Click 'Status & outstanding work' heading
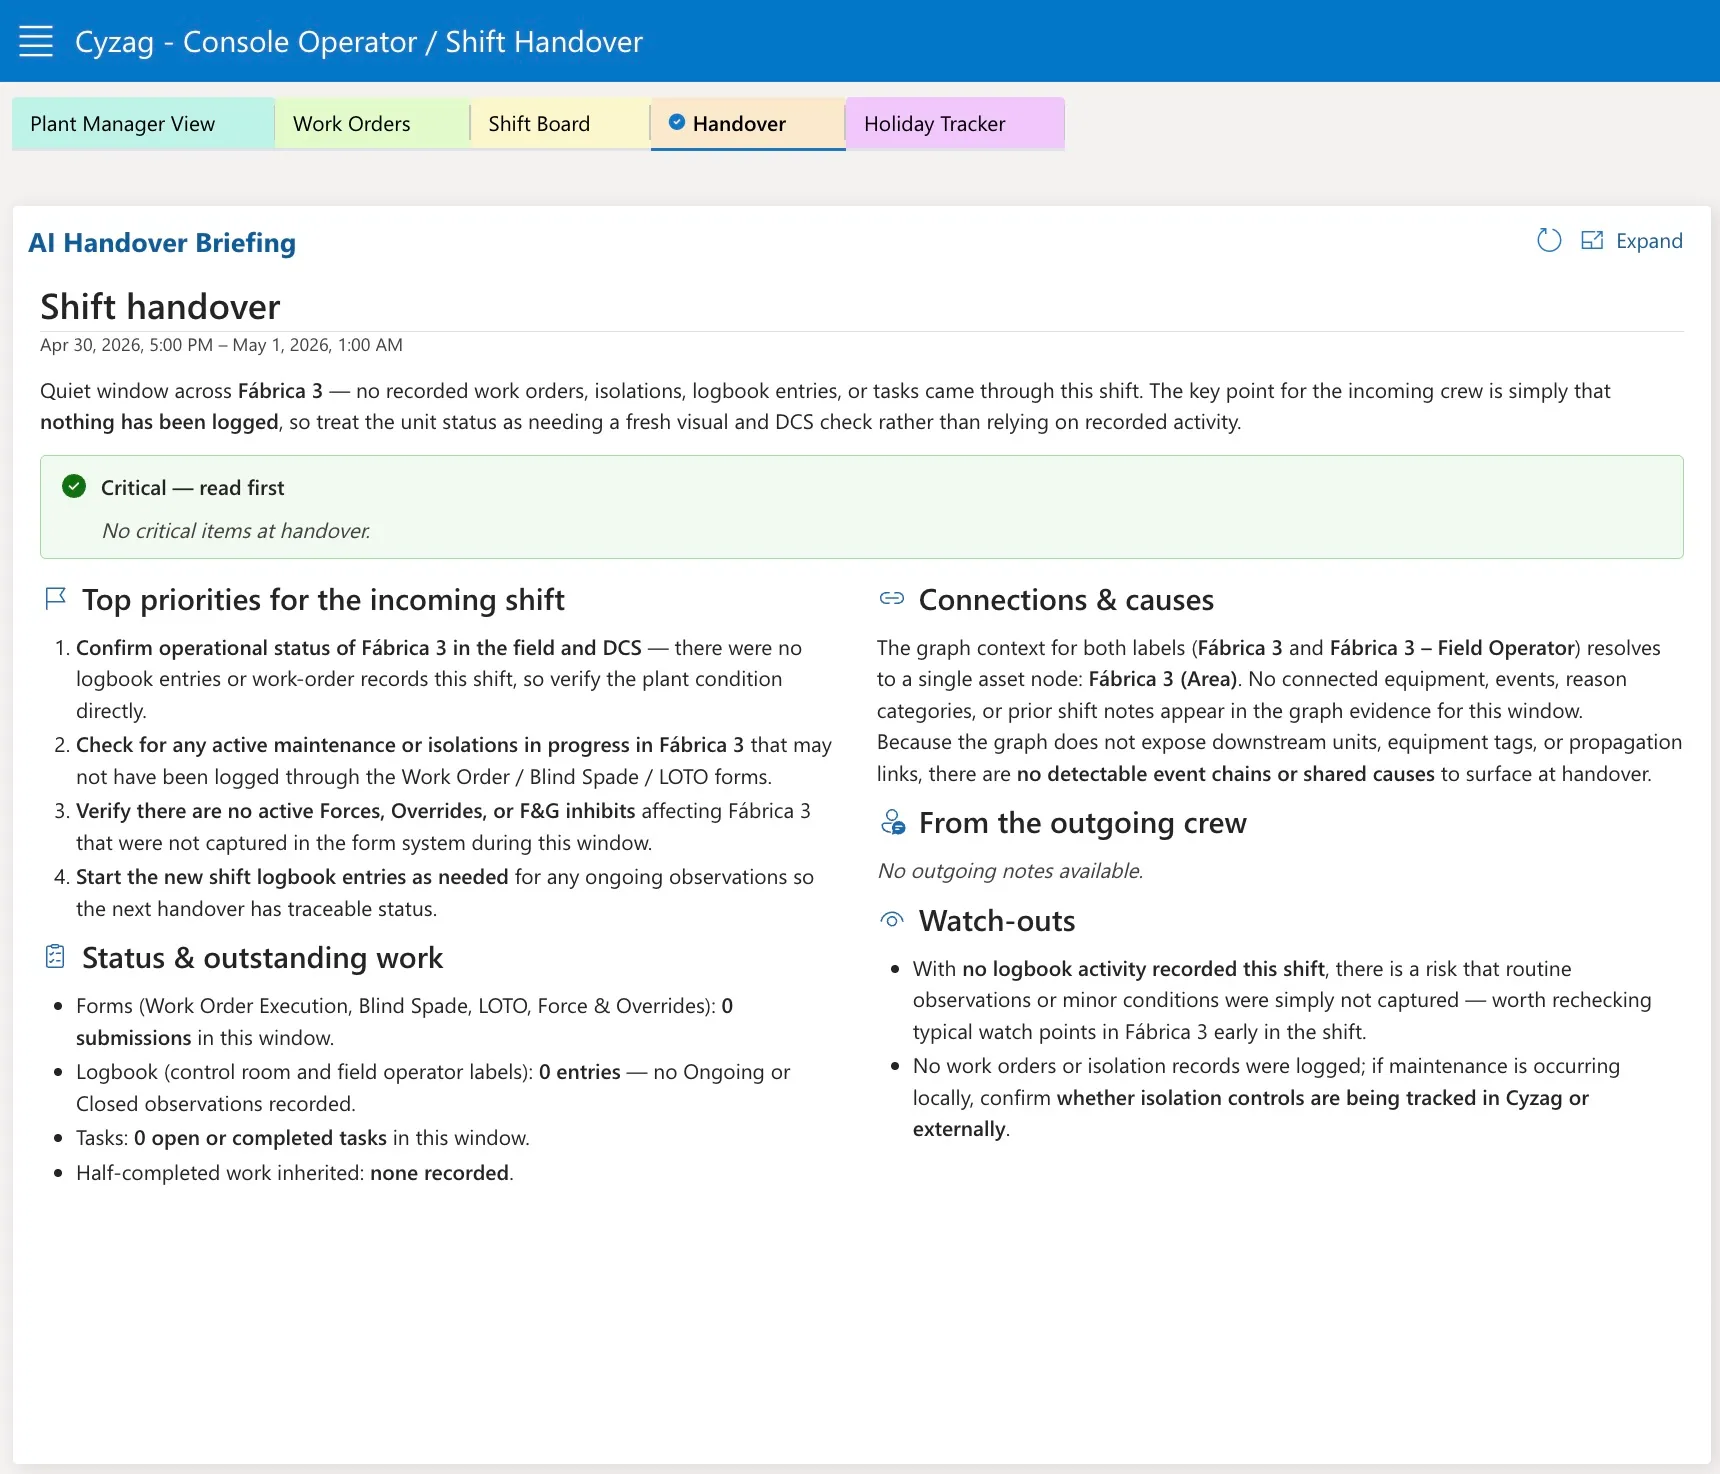This screenshot has height=1474, width=1720. coord(262,957)
